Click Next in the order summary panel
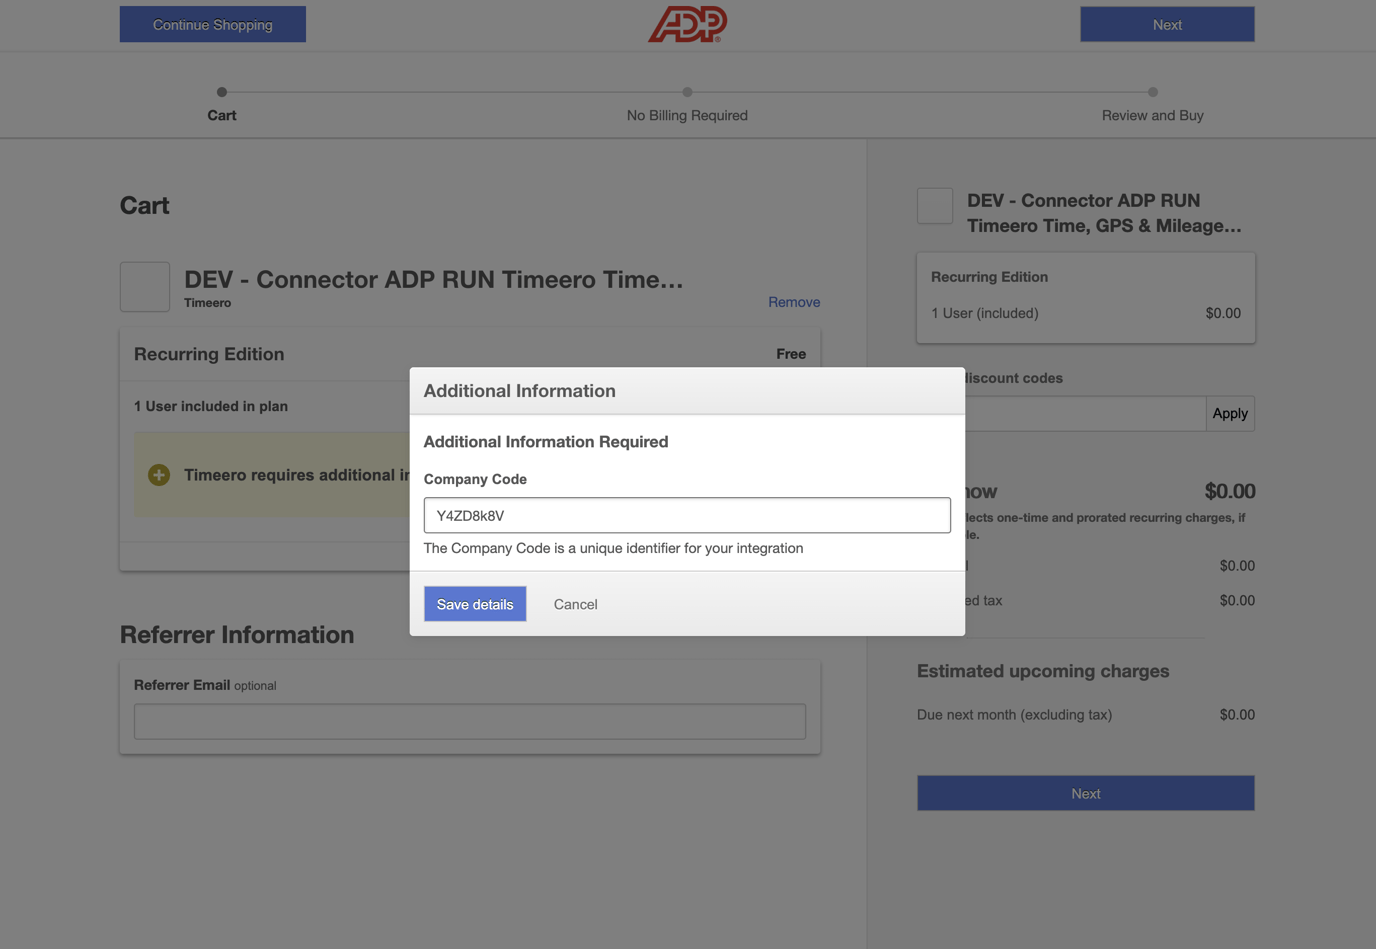1376x949 pixels. coord(1085,792)
